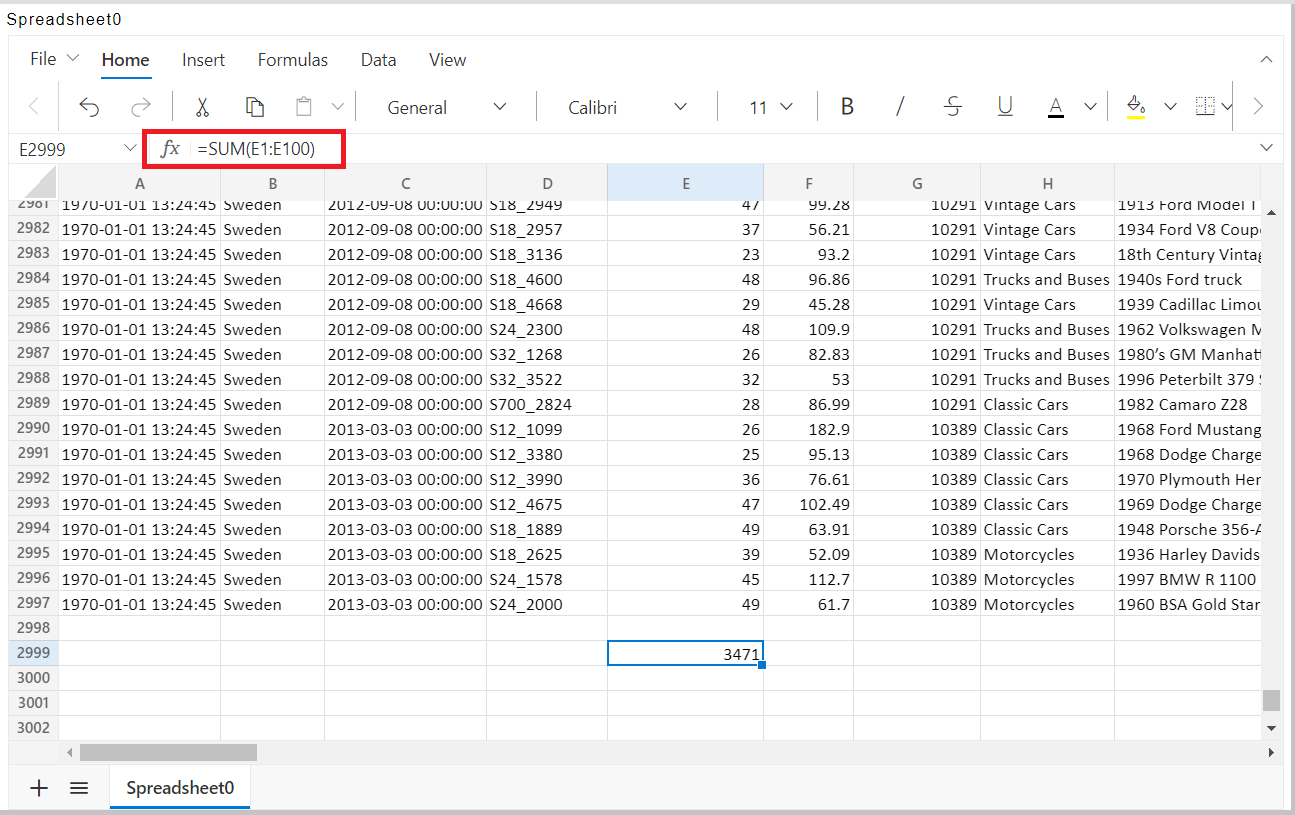Select the cell containing S700_2824
This screenshot has height=815, width=1295.
tap(547, 404)
